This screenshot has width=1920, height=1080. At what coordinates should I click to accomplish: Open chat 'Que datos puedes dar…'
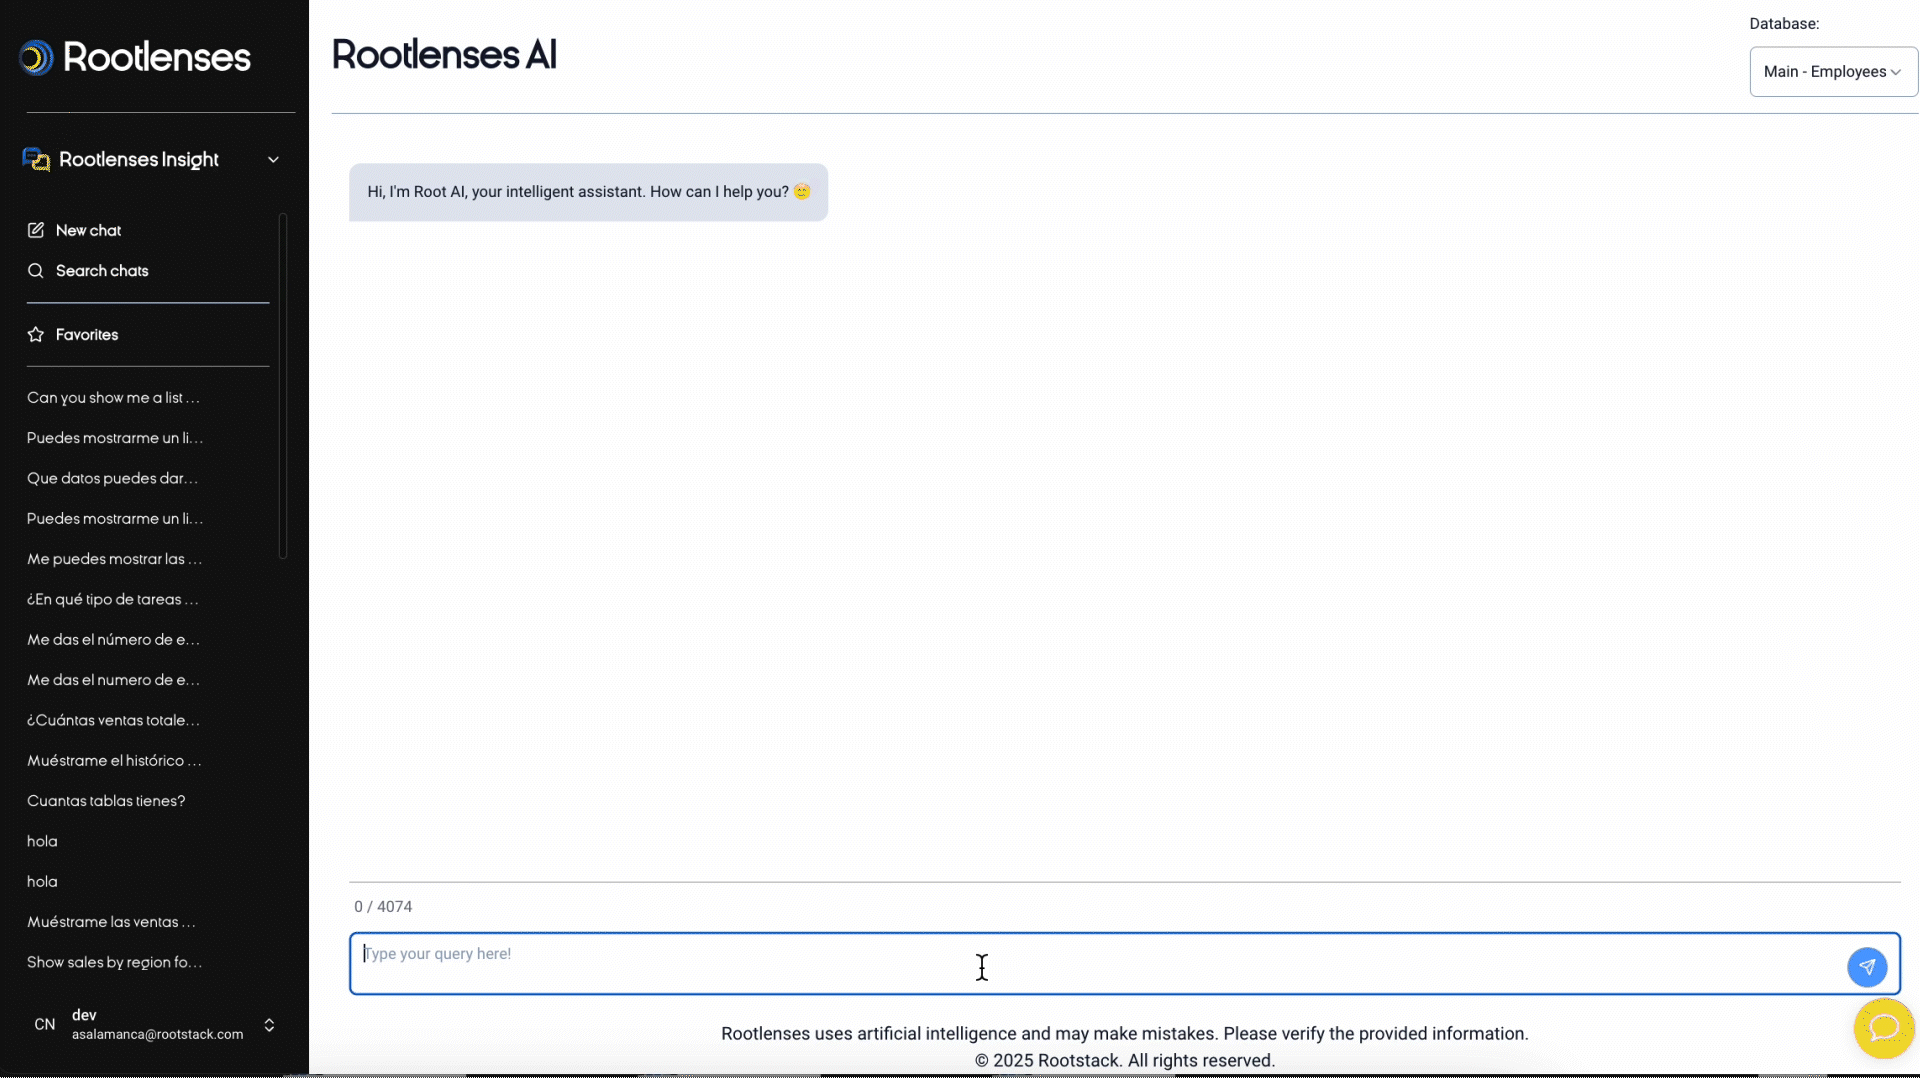[x=112, y=479]
